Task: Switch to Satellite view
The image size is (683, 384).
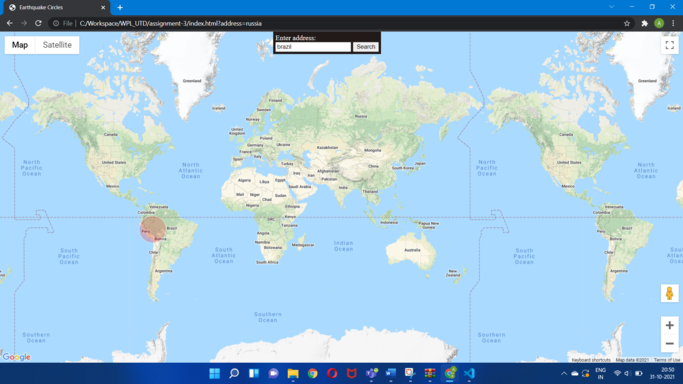Action: (57, 45)
